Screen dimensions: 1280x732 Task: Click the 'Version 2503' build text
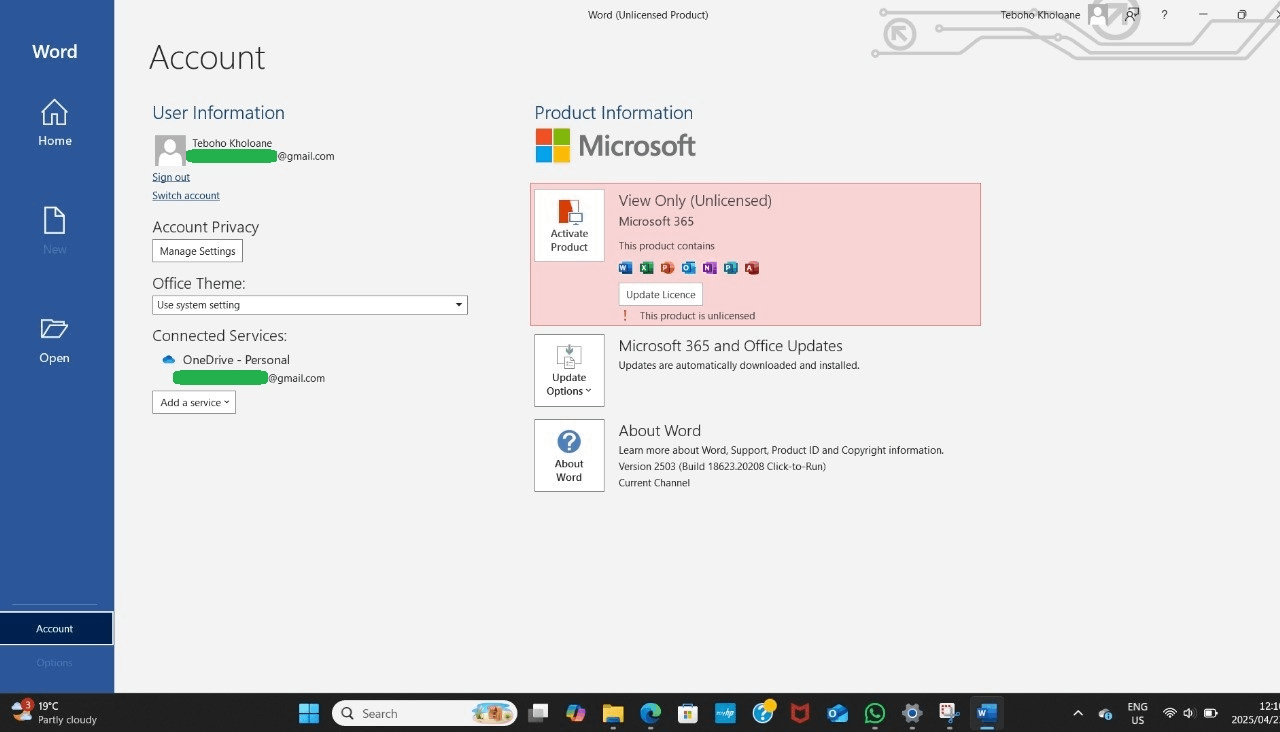722,466
